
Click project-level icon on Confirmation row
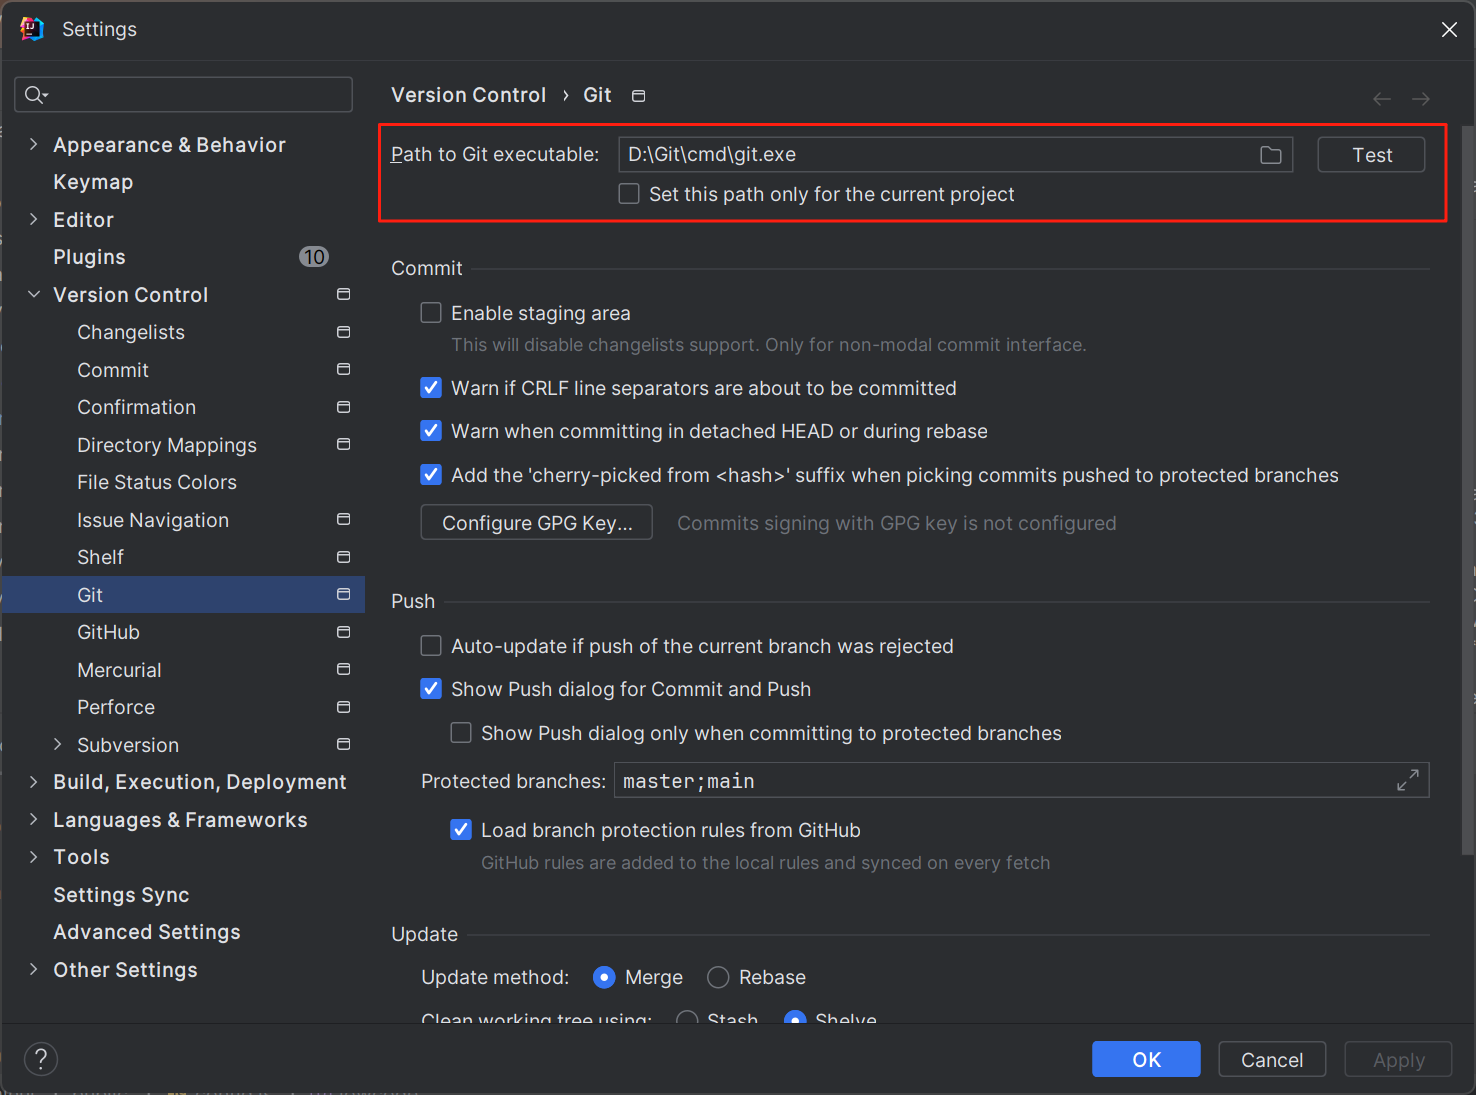344,407
